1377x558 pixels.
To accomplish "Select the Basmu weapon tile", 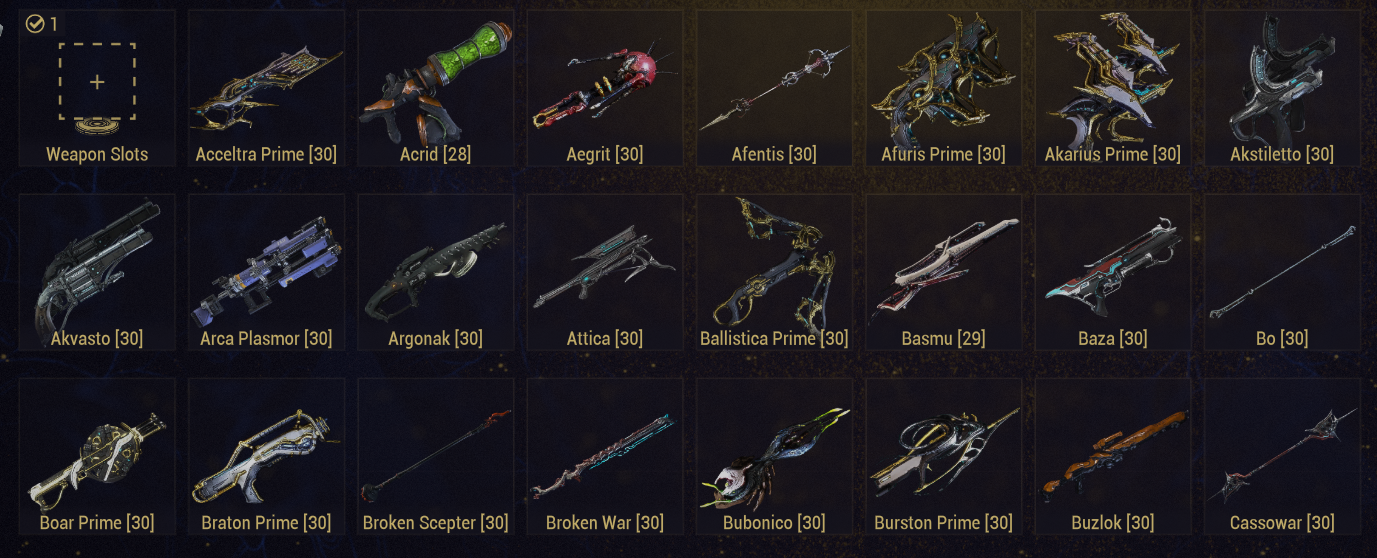I will coord(944,272).
